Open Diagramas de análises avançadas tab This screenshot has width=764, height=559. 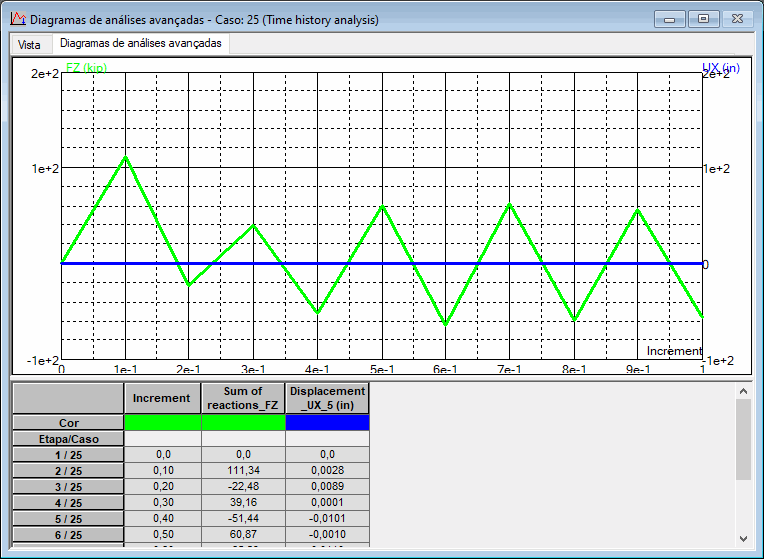[141, 43]
